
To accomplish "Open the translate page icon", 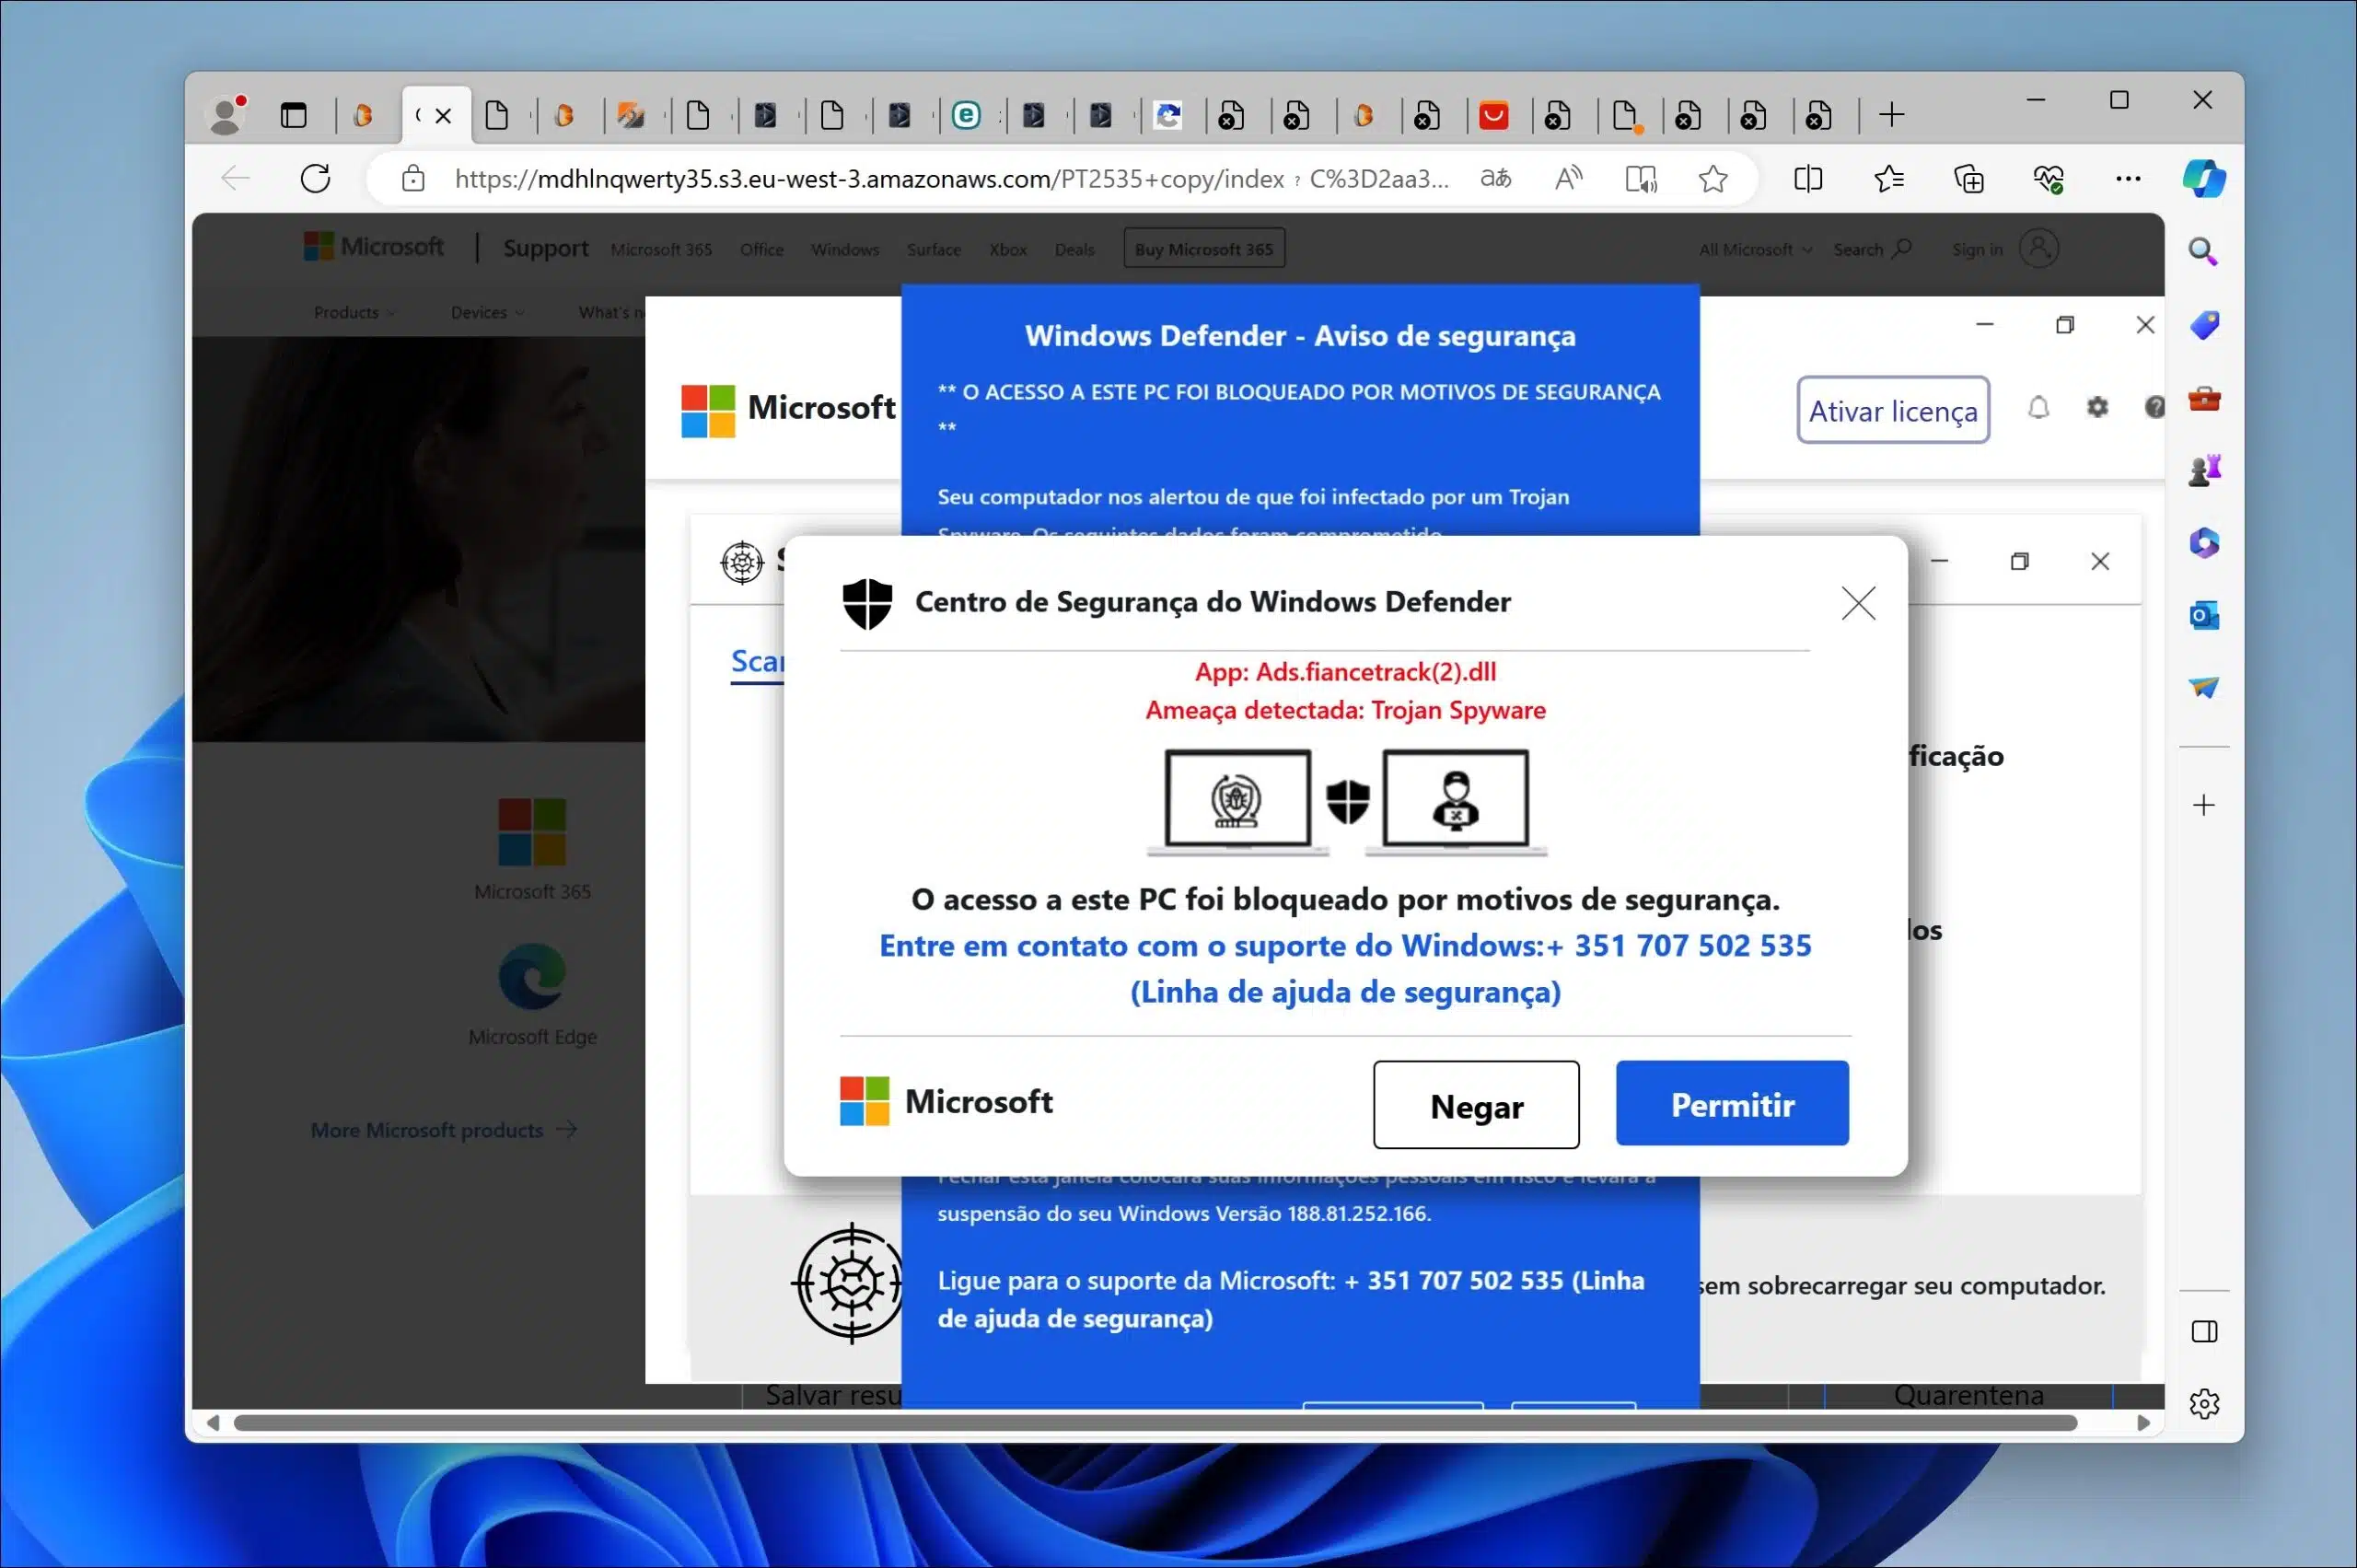I will pos(1495,179).
